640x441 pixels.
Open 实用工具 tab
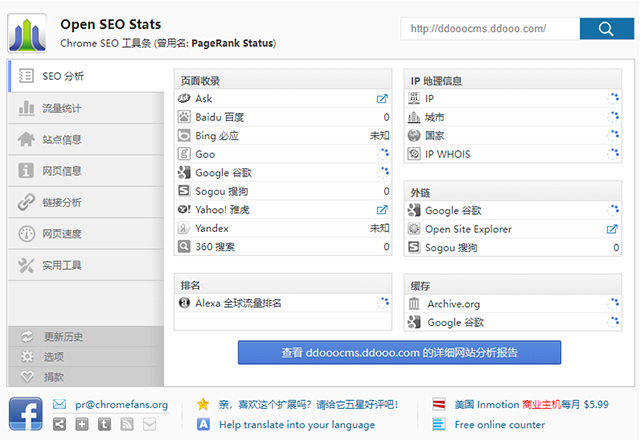tap(62, 265)
